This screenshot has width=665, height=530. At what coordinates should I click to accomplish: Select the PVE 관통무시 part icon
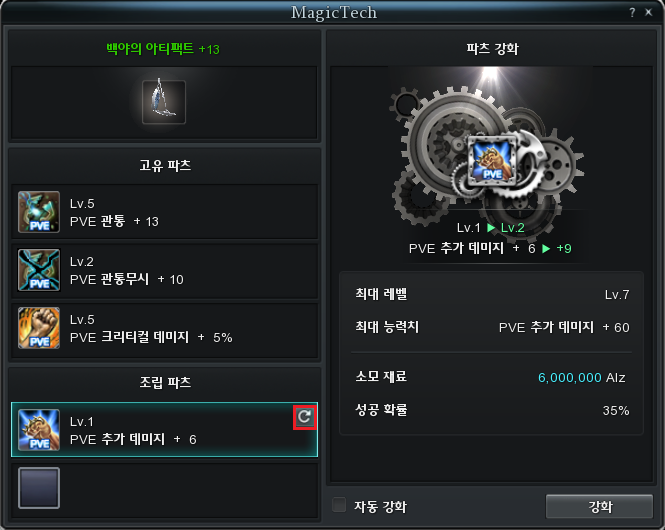pyautogui.click(x=39, y=270)
